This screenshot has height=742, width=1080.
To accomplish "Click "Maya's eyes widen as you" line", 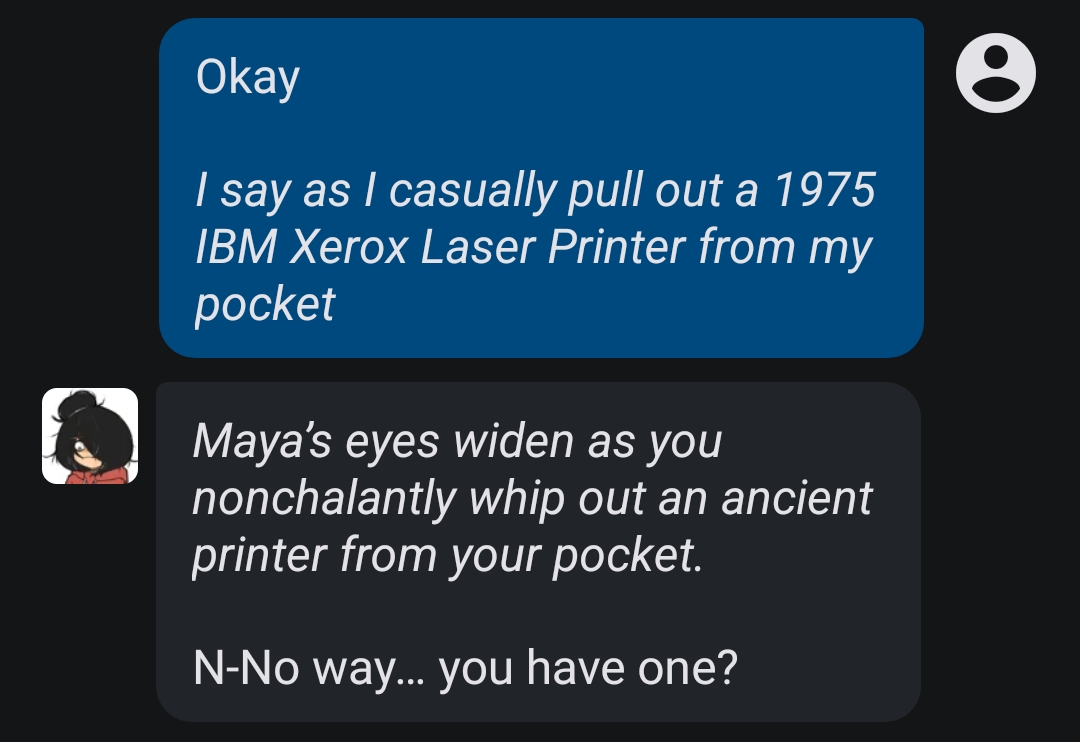I will pyautogui.click(x=457, y=442).
